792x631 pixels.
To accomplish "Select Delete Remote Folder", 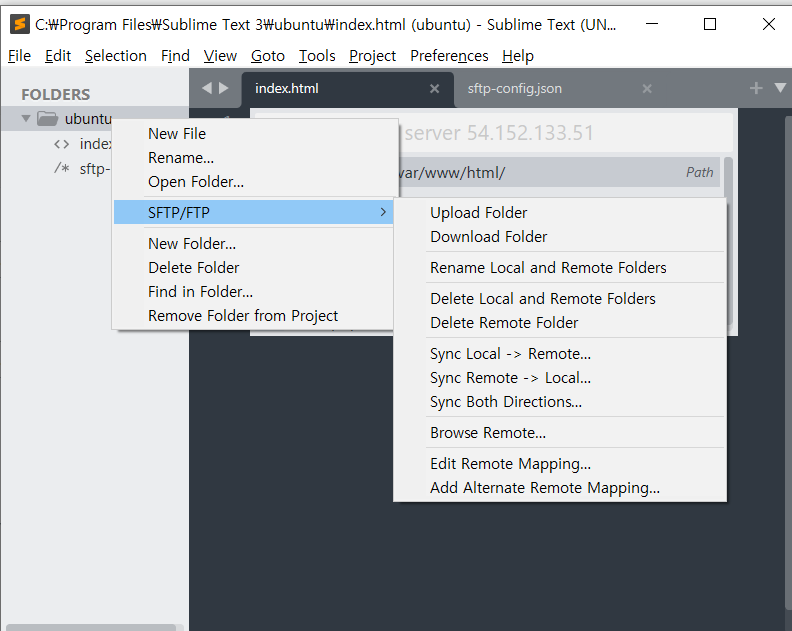I will coord(560,322).
